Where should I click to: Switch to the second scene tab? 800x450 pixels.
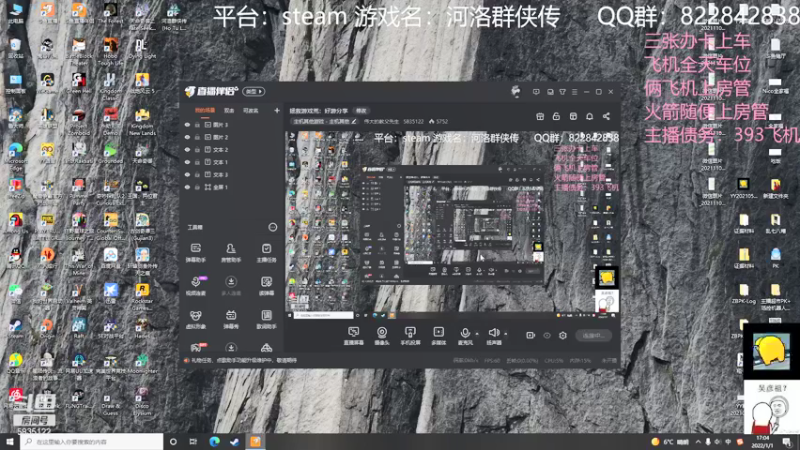pos(229,110)
